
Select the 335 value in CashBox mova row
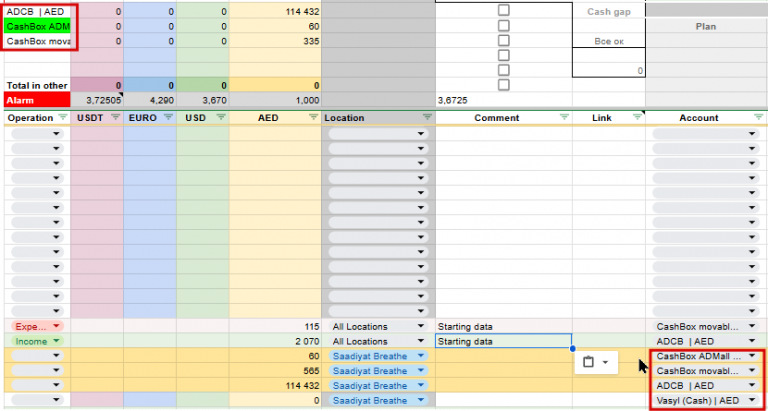(275, 41)
